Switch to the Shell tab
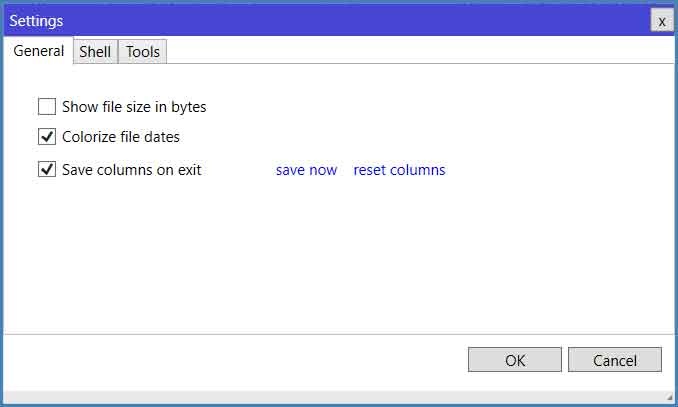Viewport: 678px width, 407px height. [95, 51]
